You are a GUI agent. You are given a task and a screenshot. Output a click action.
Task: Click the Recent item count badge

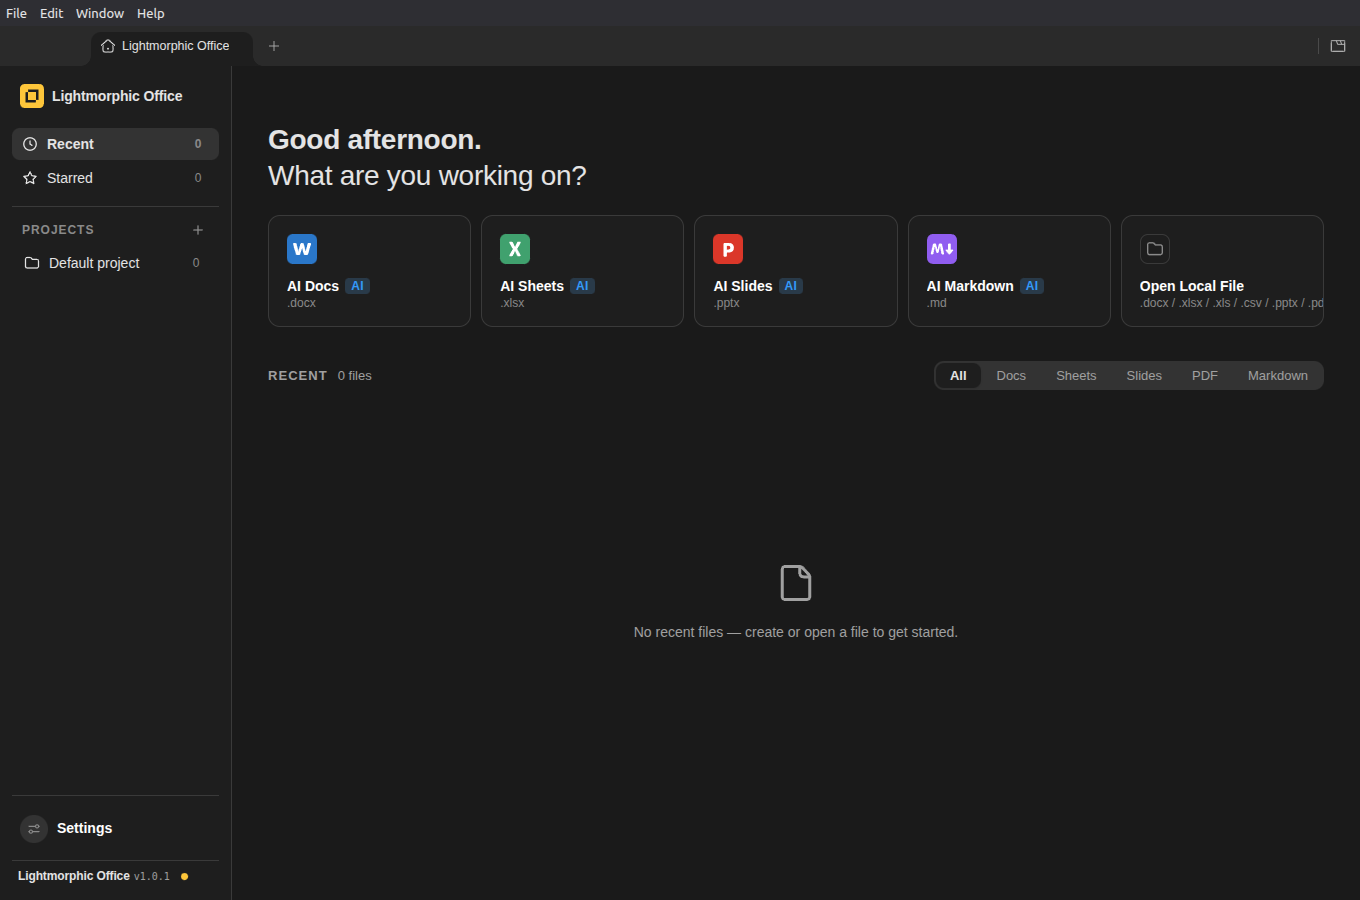(198, 144)
